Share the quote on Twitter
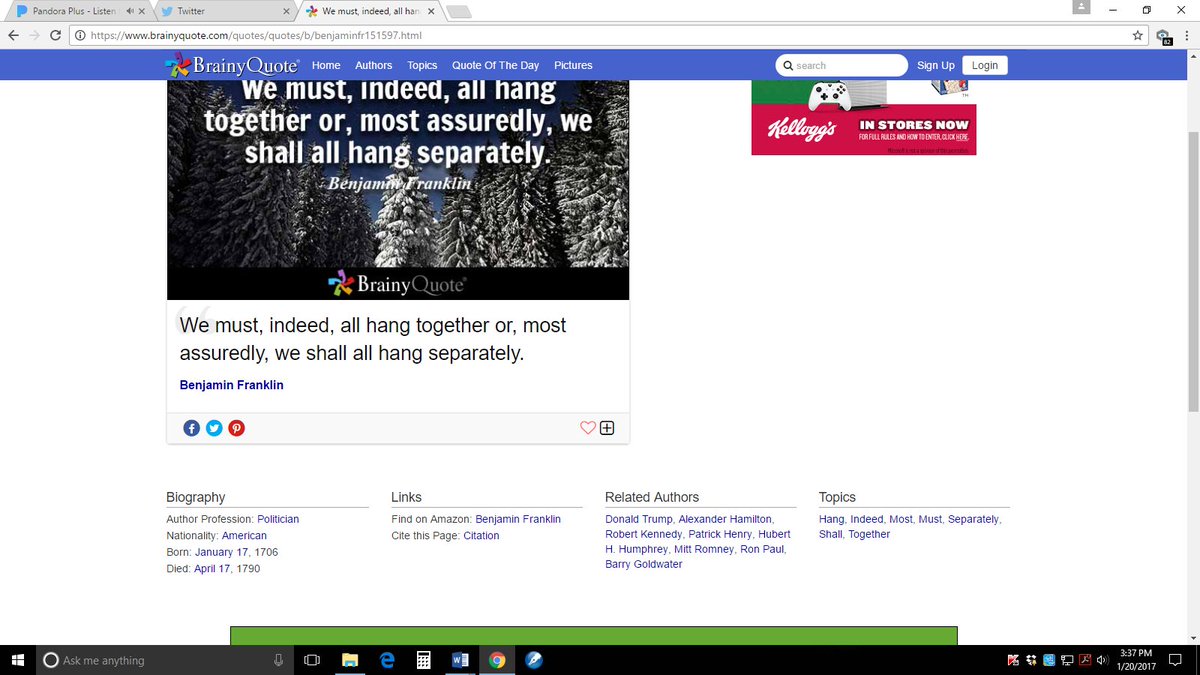 click(214, 428)
